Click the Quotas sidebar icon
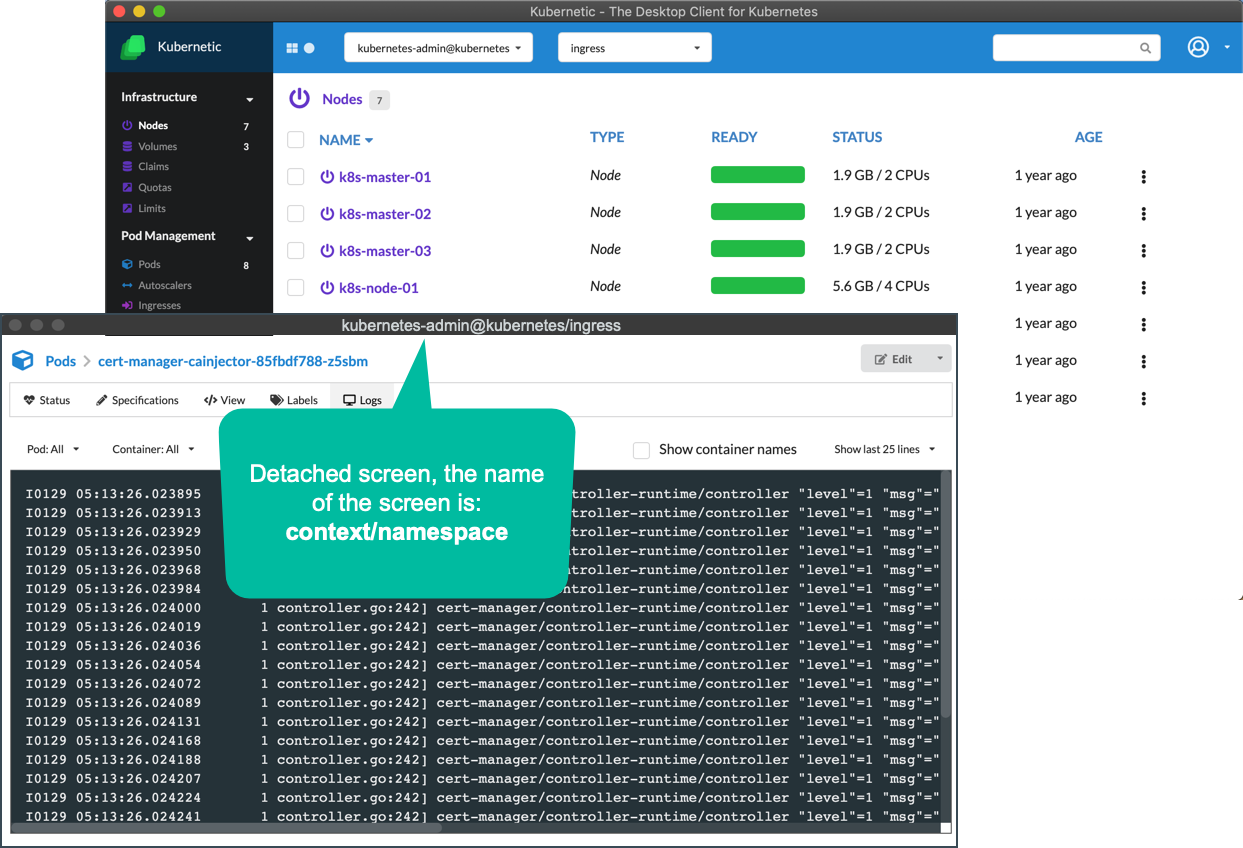The width and height of the screenshot is (1243, 848). pos(127,188)
